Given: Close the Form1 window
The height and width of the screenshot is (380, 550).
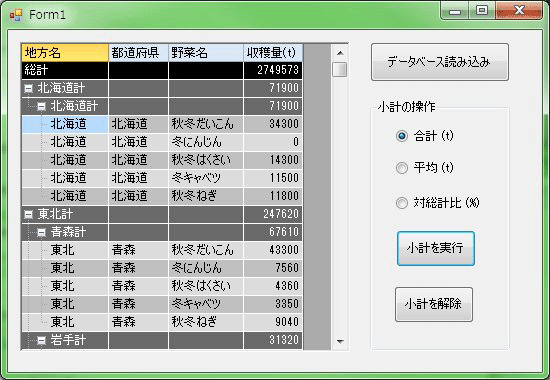Looking at the screenshot, I should 519,11.
